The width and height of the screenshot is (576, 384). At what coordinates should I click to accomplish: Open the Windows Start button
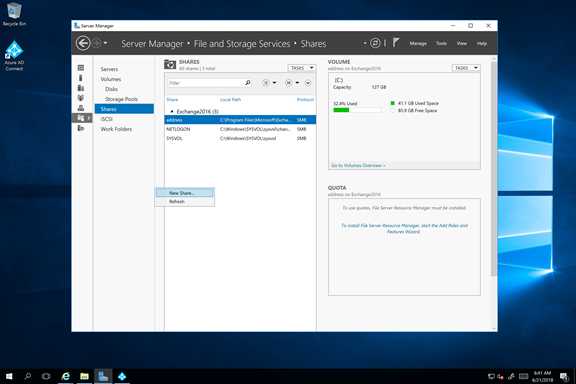pos(9,376)
